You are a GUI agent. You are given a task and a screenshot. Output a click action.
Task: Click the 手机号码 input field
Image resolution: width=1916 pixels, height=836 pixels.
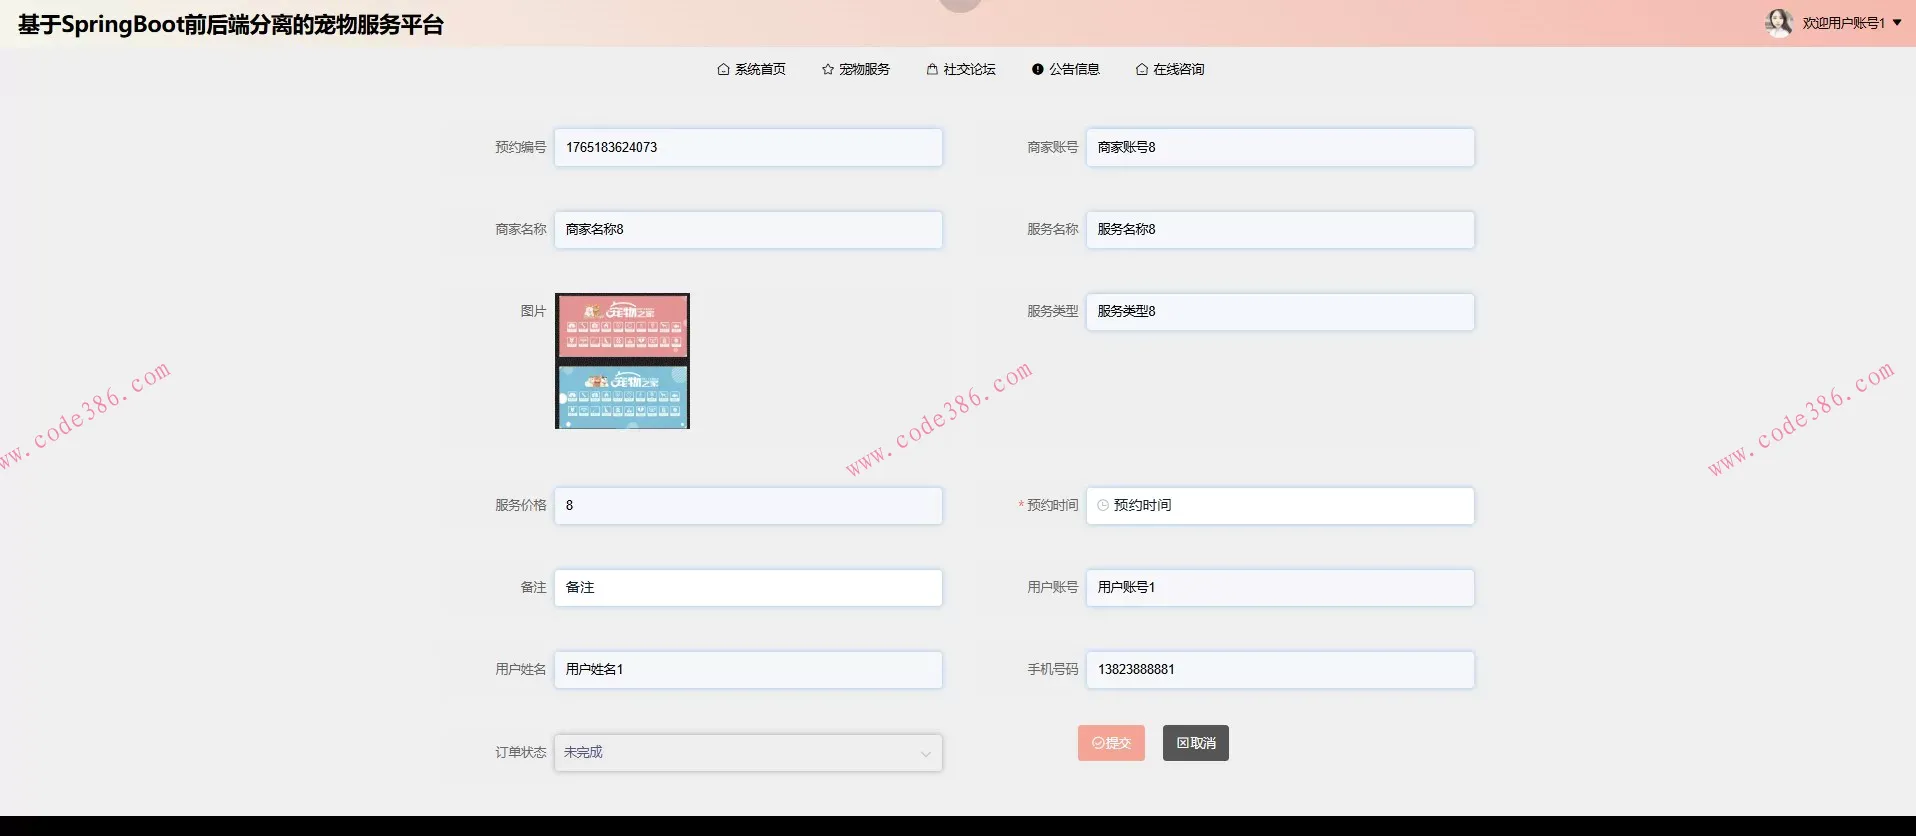coord(1280,669)
